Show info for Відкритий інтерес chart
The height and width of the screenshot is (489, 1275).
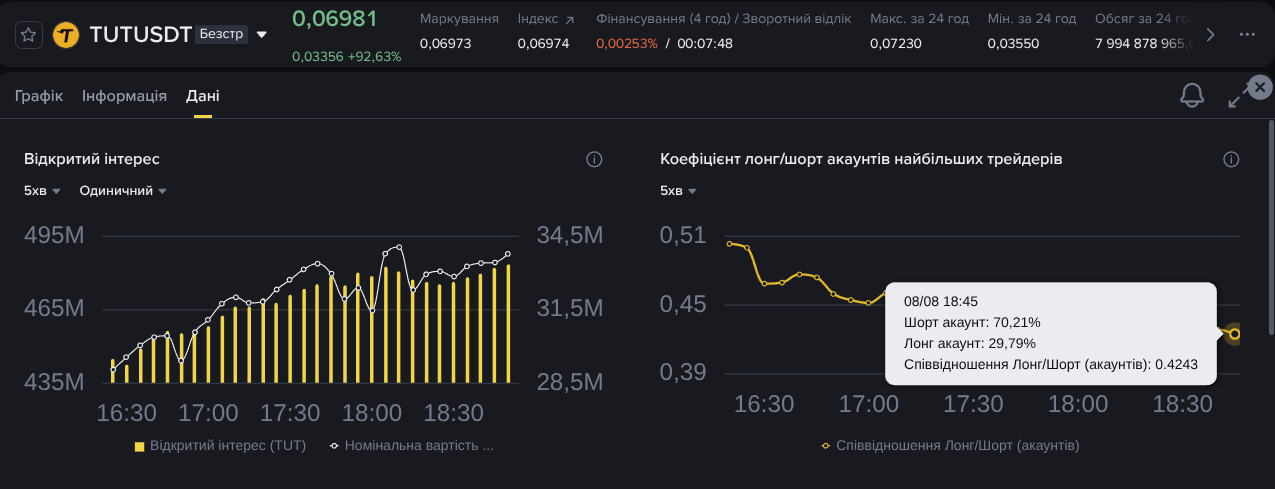(594, 159)
